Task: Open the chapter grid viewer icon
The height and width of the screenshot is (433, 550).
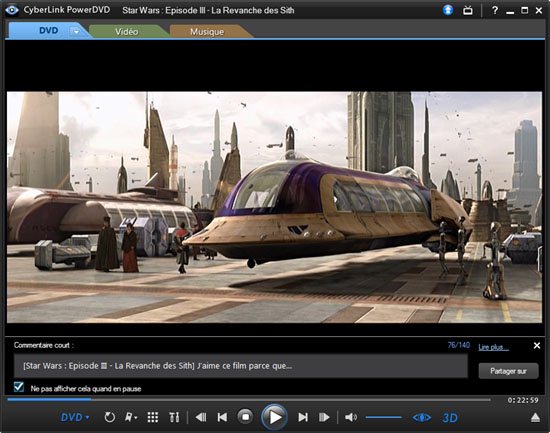Action: click(x=153, y=417)
